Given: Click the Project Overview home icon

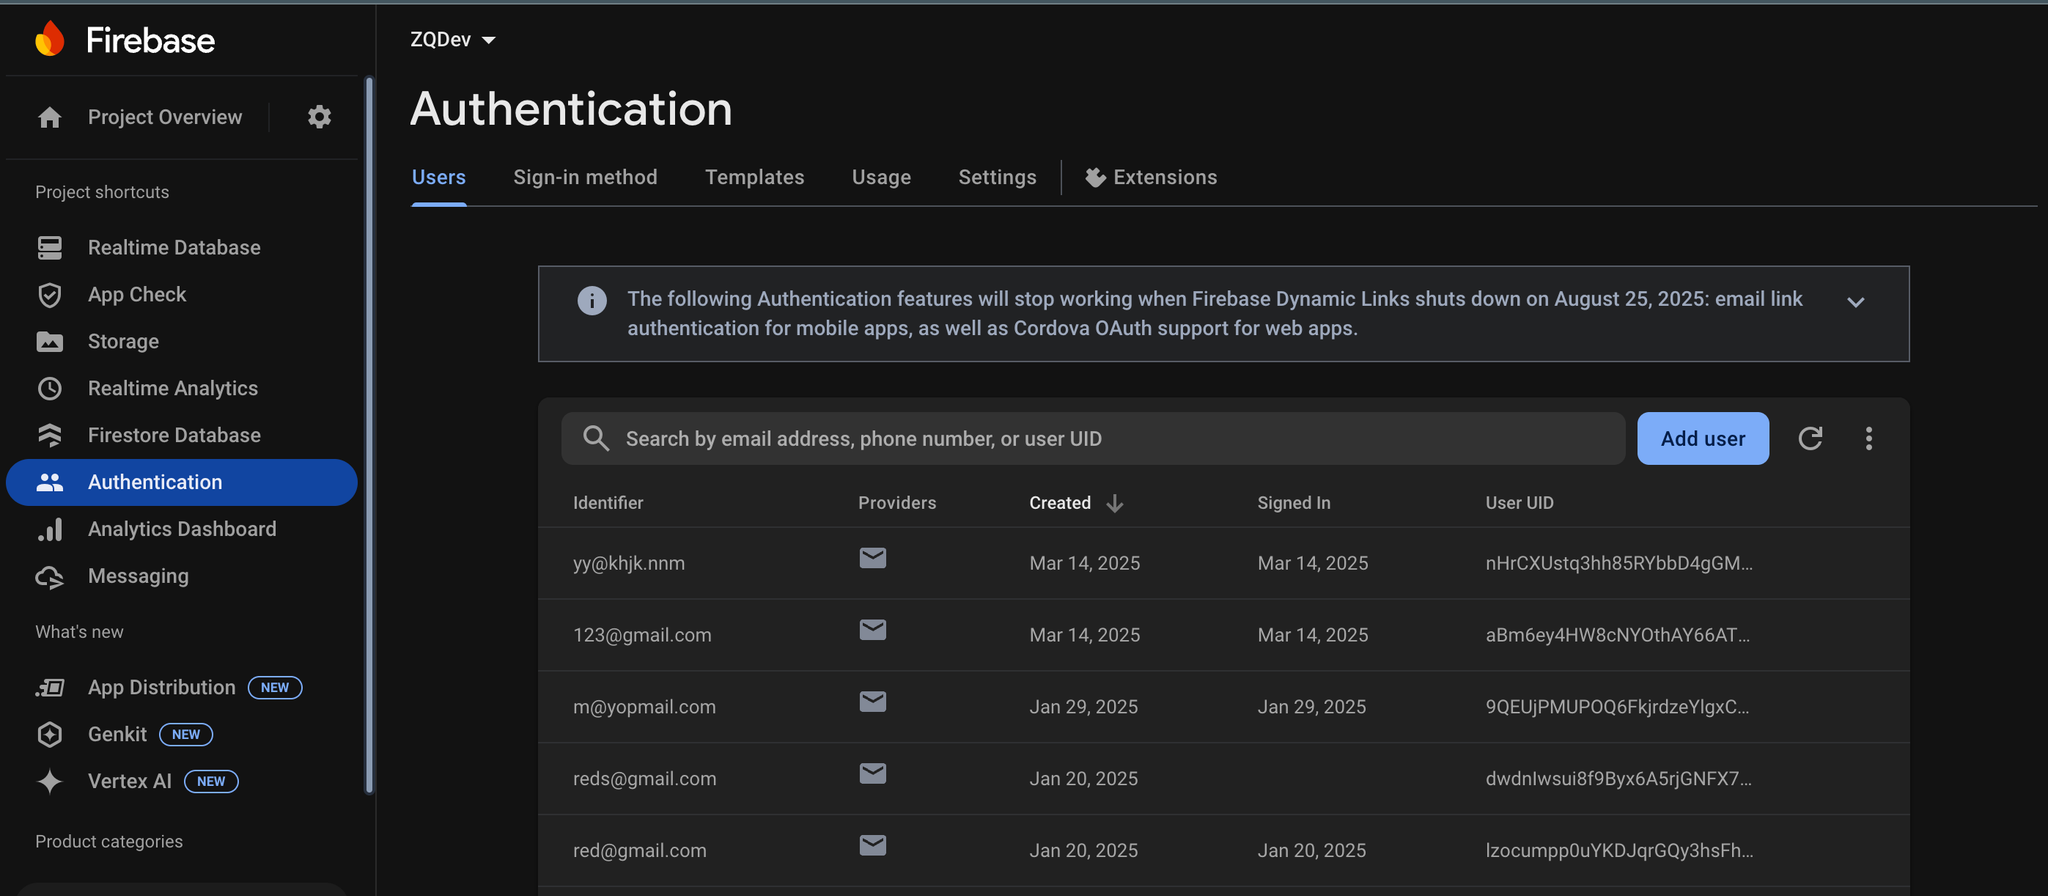Looking at the screenshot, I should tap(50, 118).
